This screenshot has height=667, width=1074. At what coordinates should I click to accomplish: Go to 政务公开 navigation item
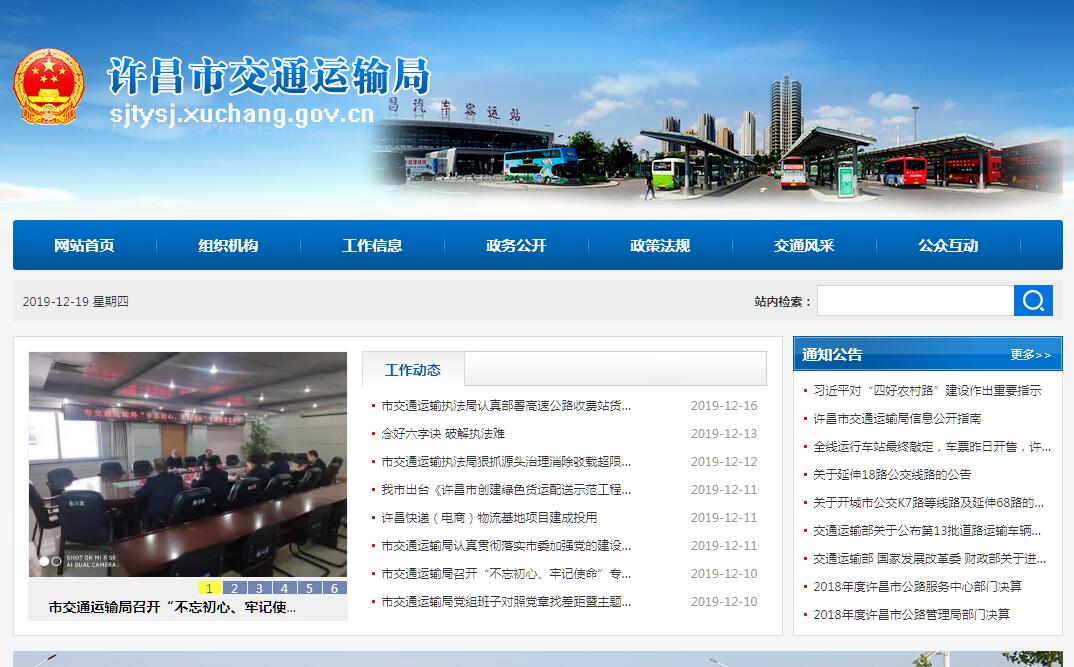tap(516, 246)
